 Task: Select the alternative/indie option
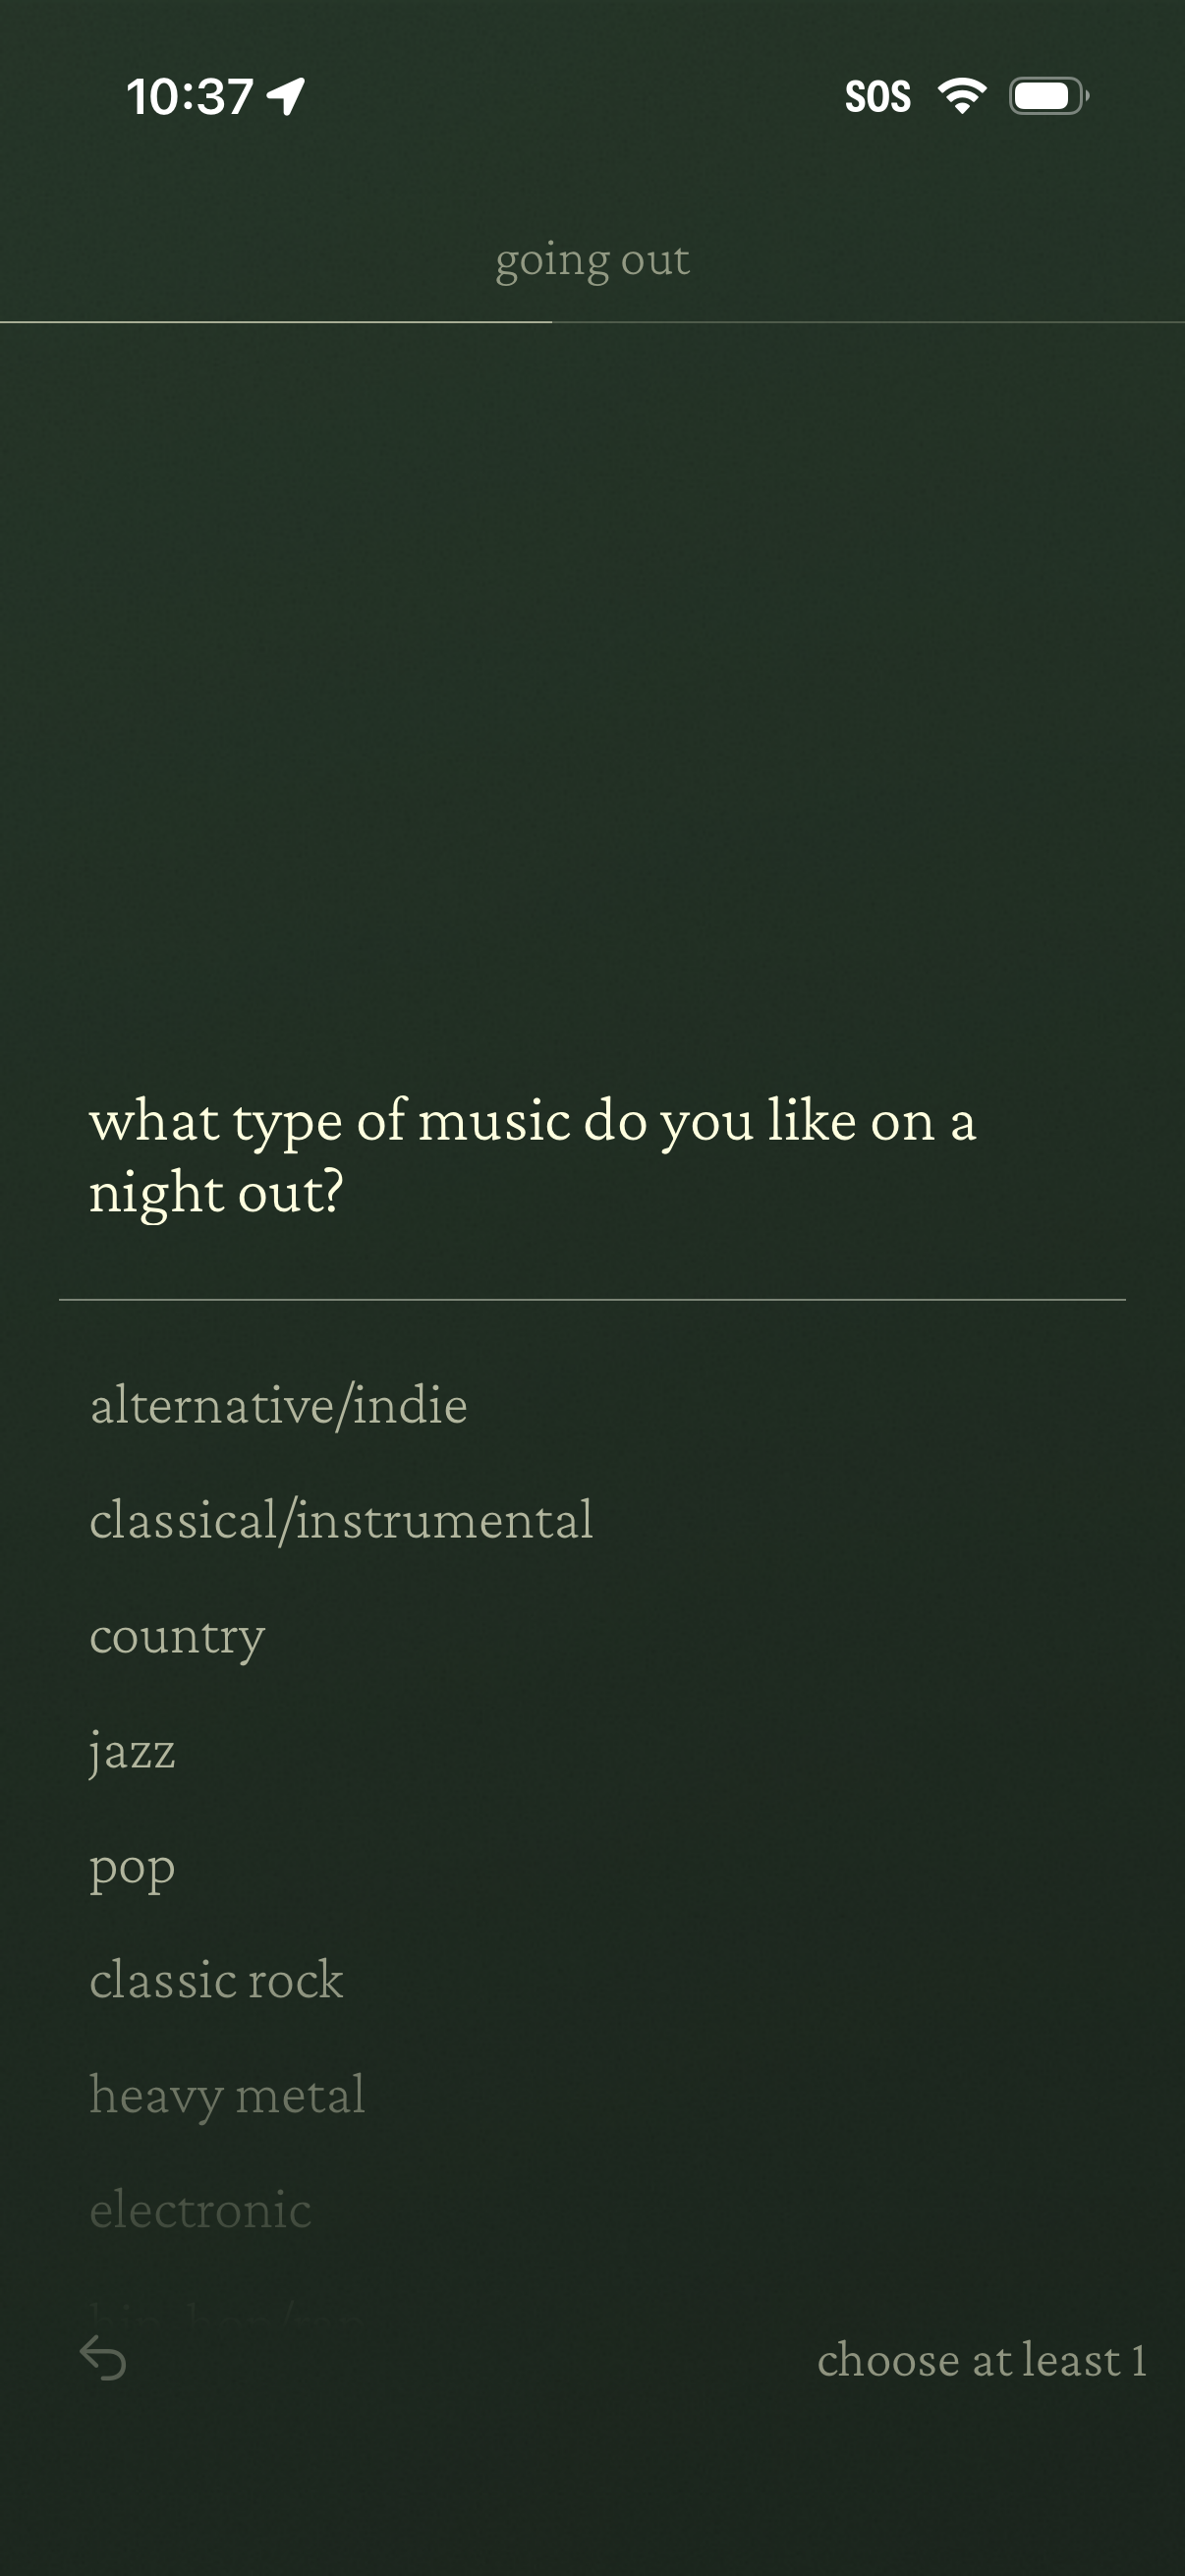pyautogui.click(x=278, y=1405)
